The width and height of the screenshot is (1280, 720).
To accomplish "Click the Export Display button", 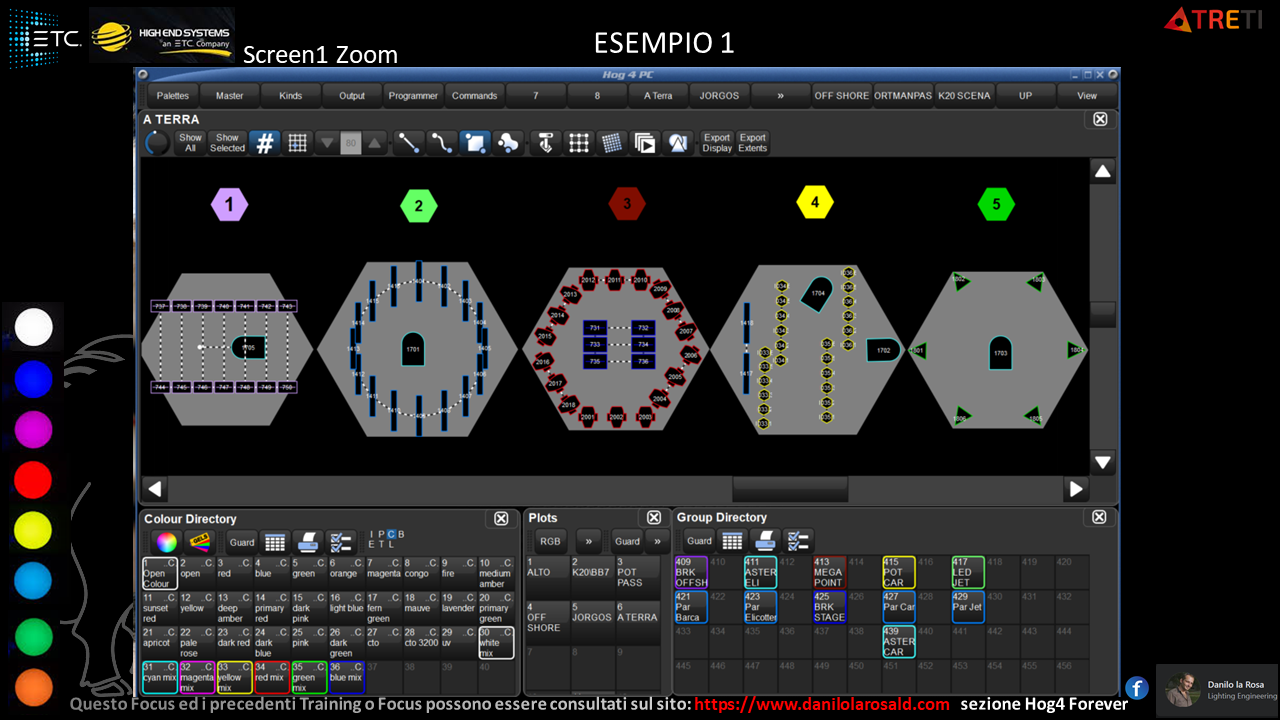I will pos(717,143).
